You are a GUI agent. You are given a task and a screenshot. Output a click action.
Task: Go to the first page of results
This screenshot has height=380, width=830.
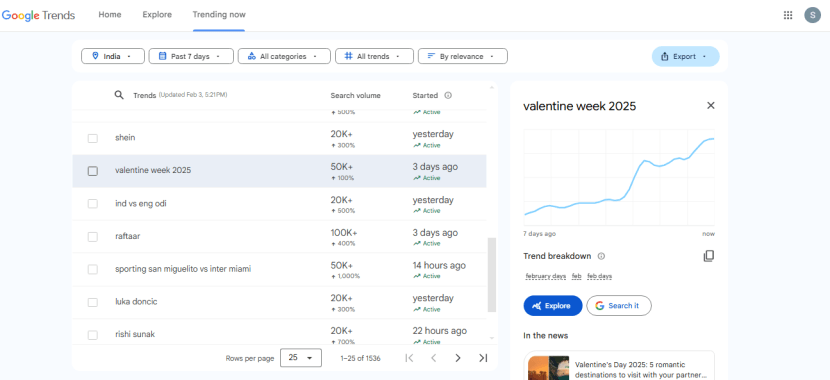[x=409, y=358]
